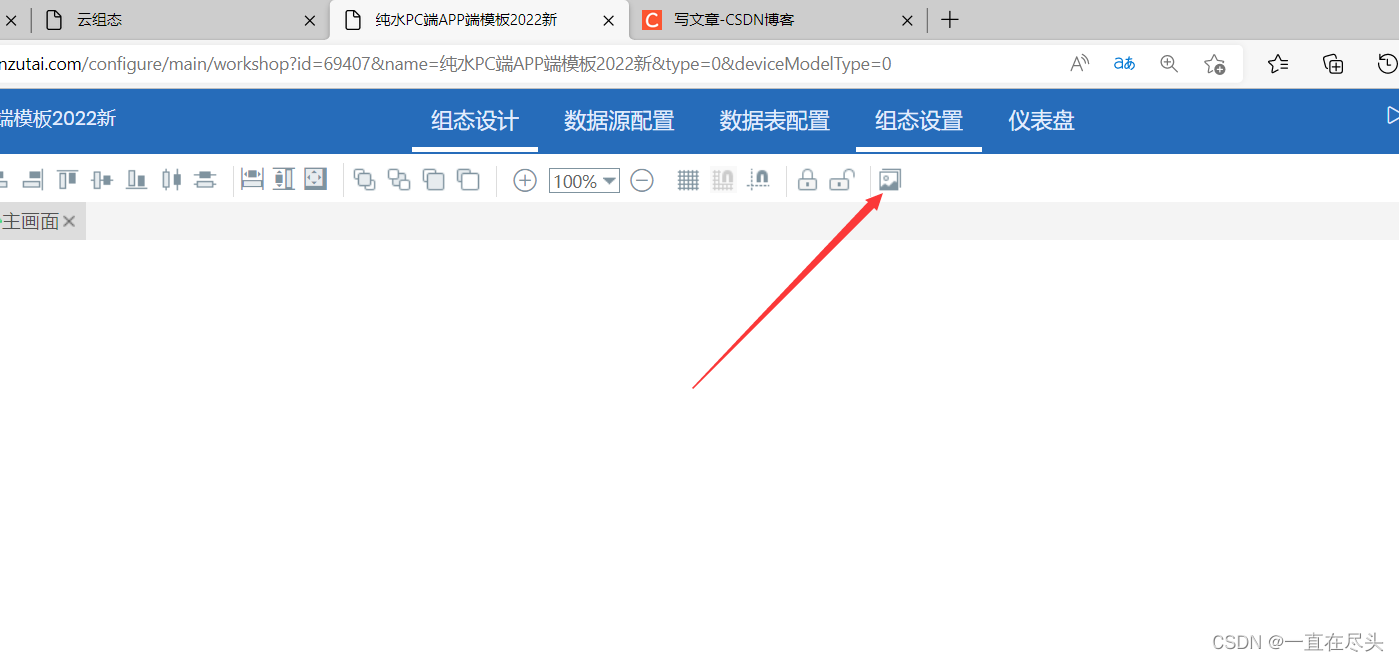Toggle the grid display icon

[688, 181]
